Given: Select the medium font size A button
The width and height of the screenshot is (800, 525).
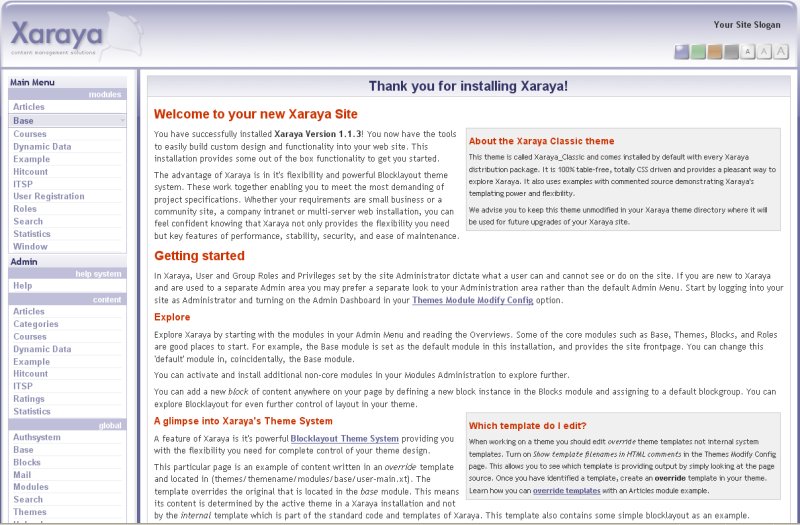Looking at the screenshot, I should [764, 52].
